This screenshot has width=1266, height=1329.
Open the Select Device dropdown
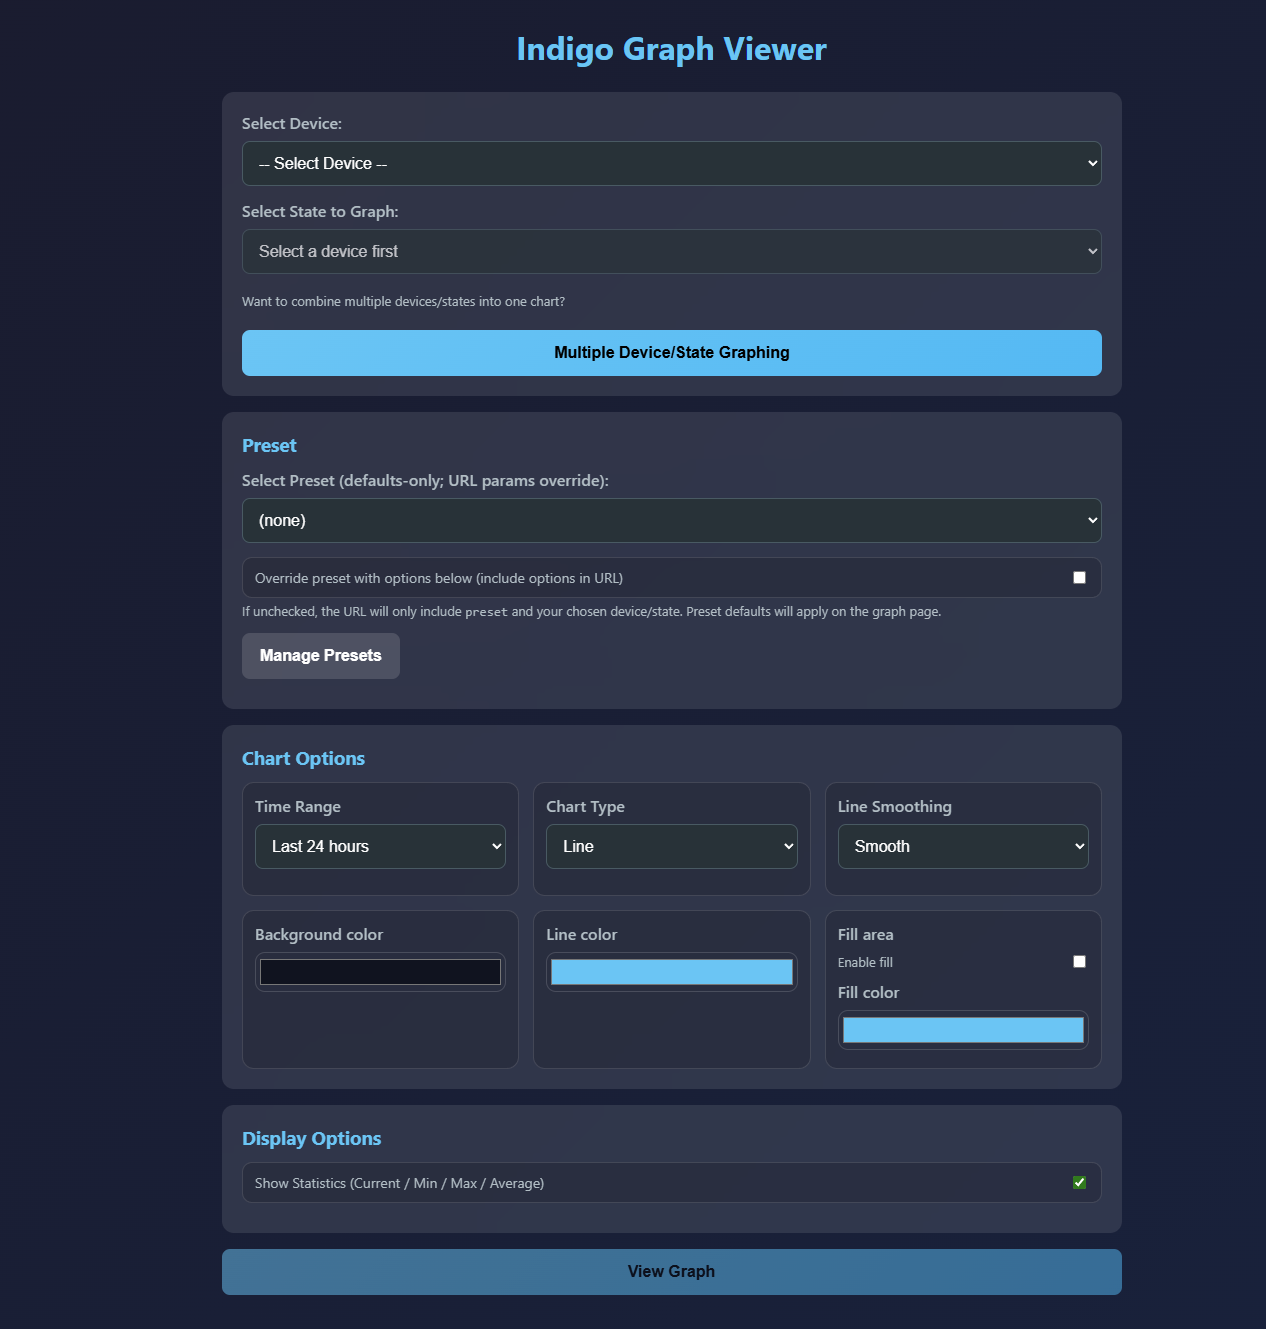click(x=671, y=163)
